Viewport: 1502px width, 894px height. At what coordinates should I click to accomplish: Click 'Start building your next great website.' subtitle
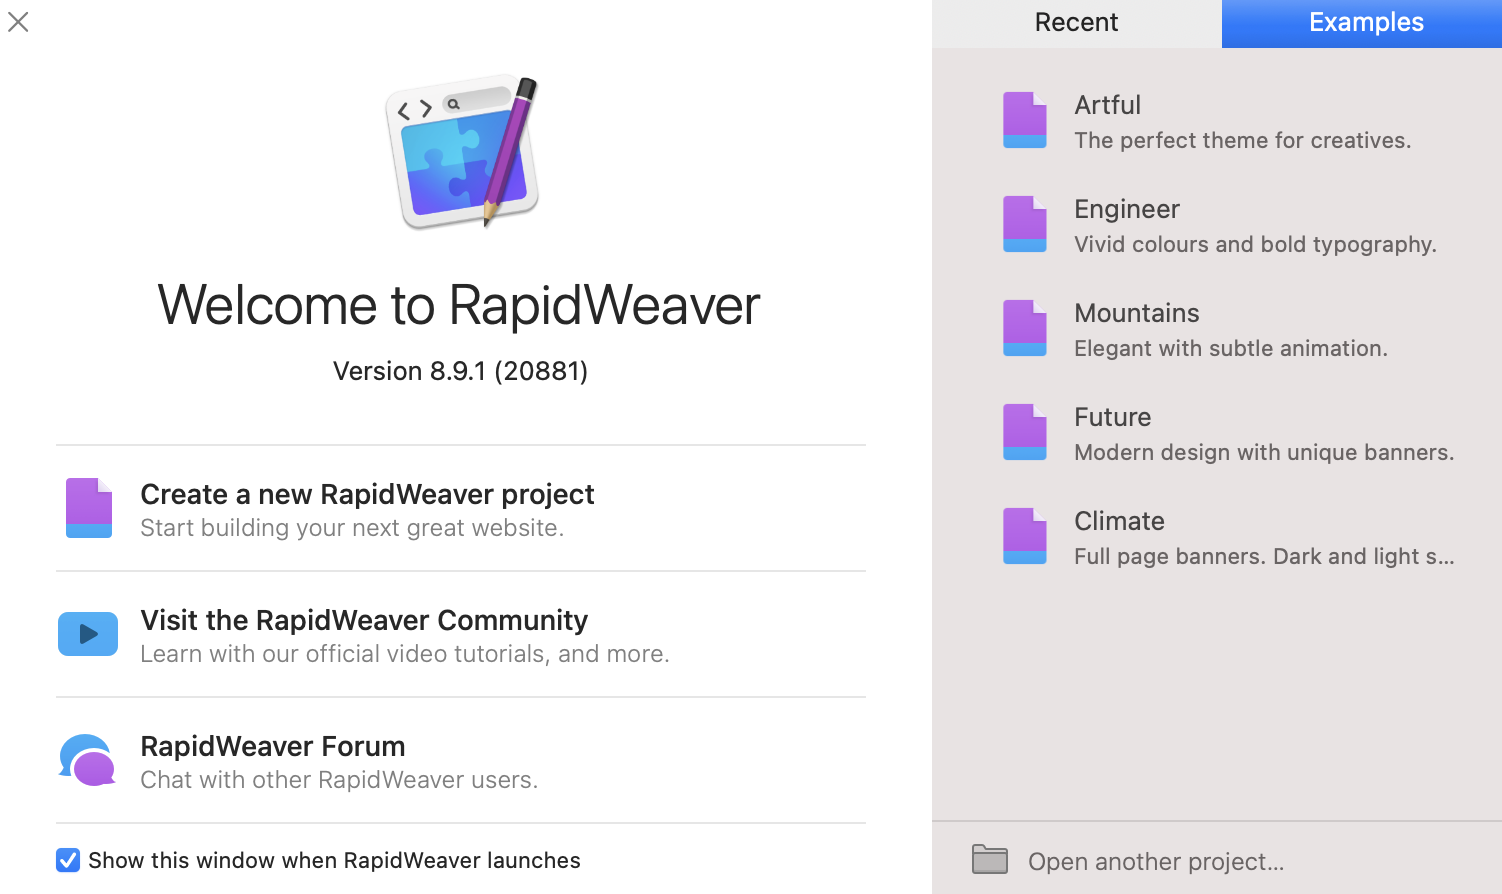click(x=352, y=528)
